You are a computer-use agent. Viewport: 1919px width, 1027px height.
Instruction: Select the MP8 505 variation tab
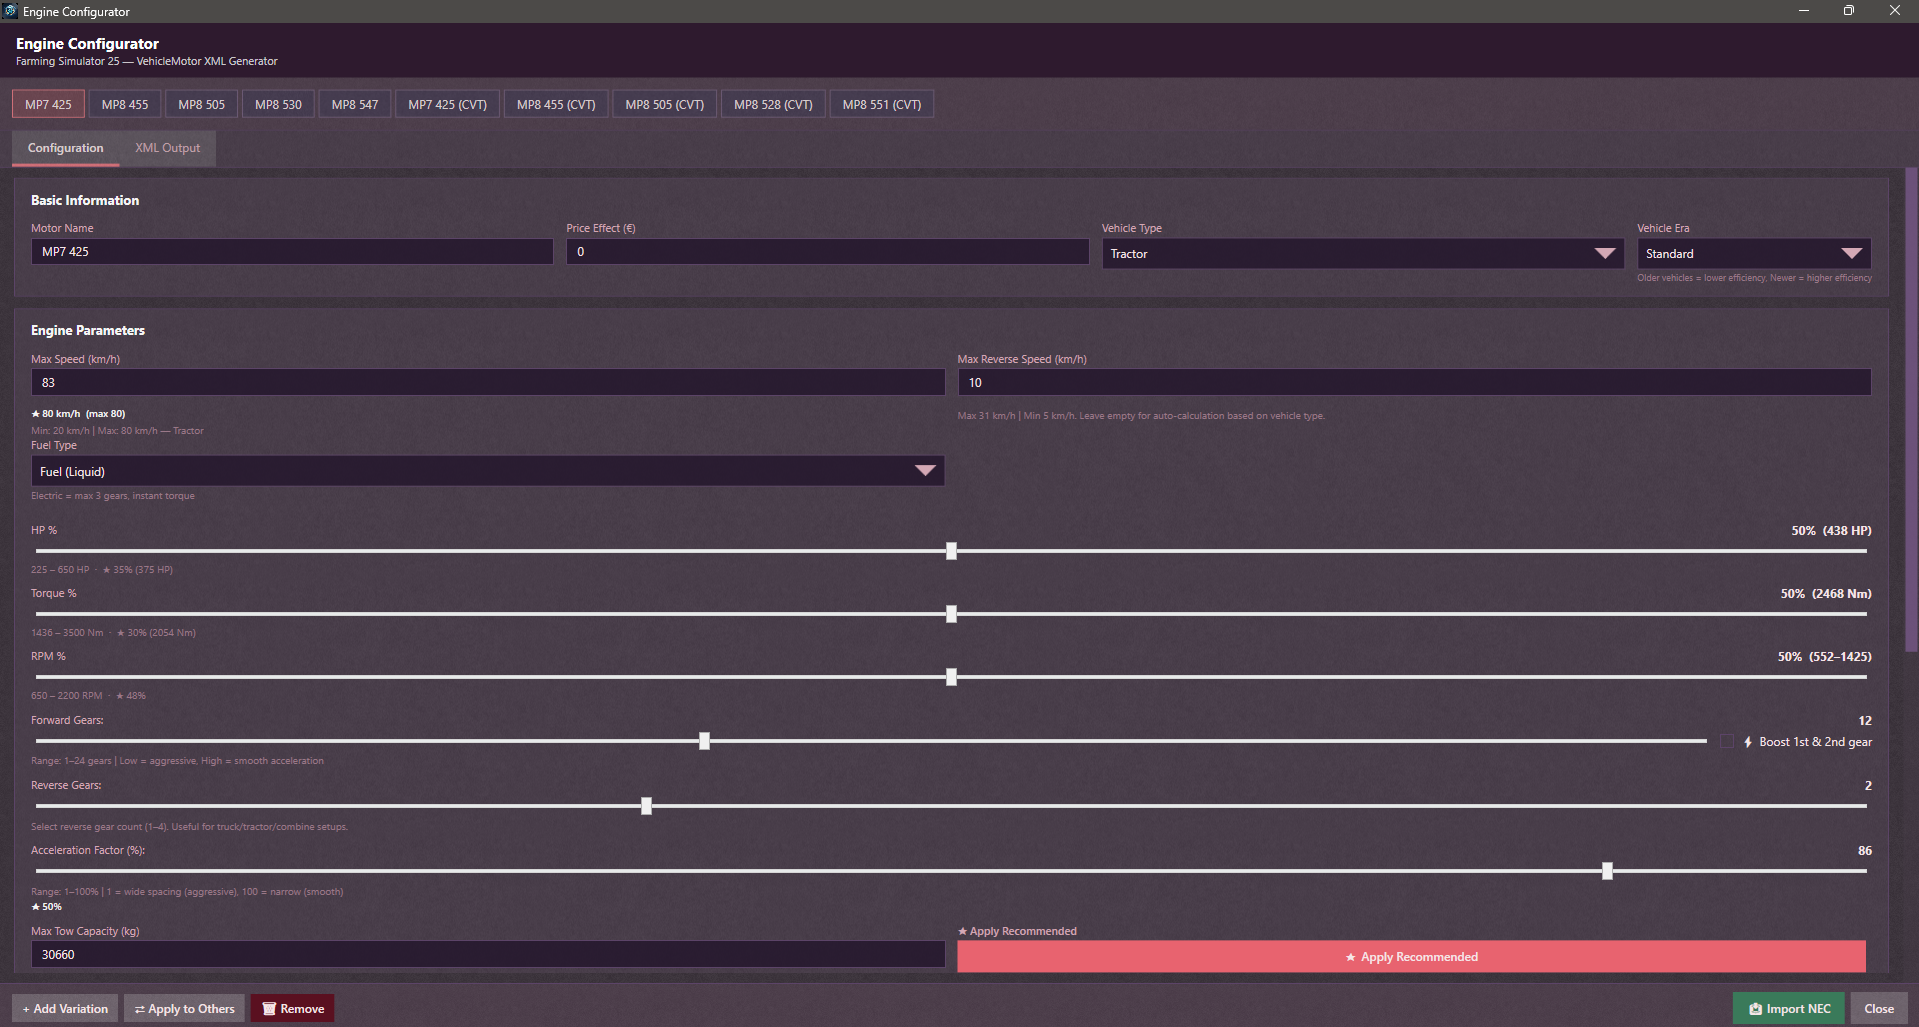point(201,104)
